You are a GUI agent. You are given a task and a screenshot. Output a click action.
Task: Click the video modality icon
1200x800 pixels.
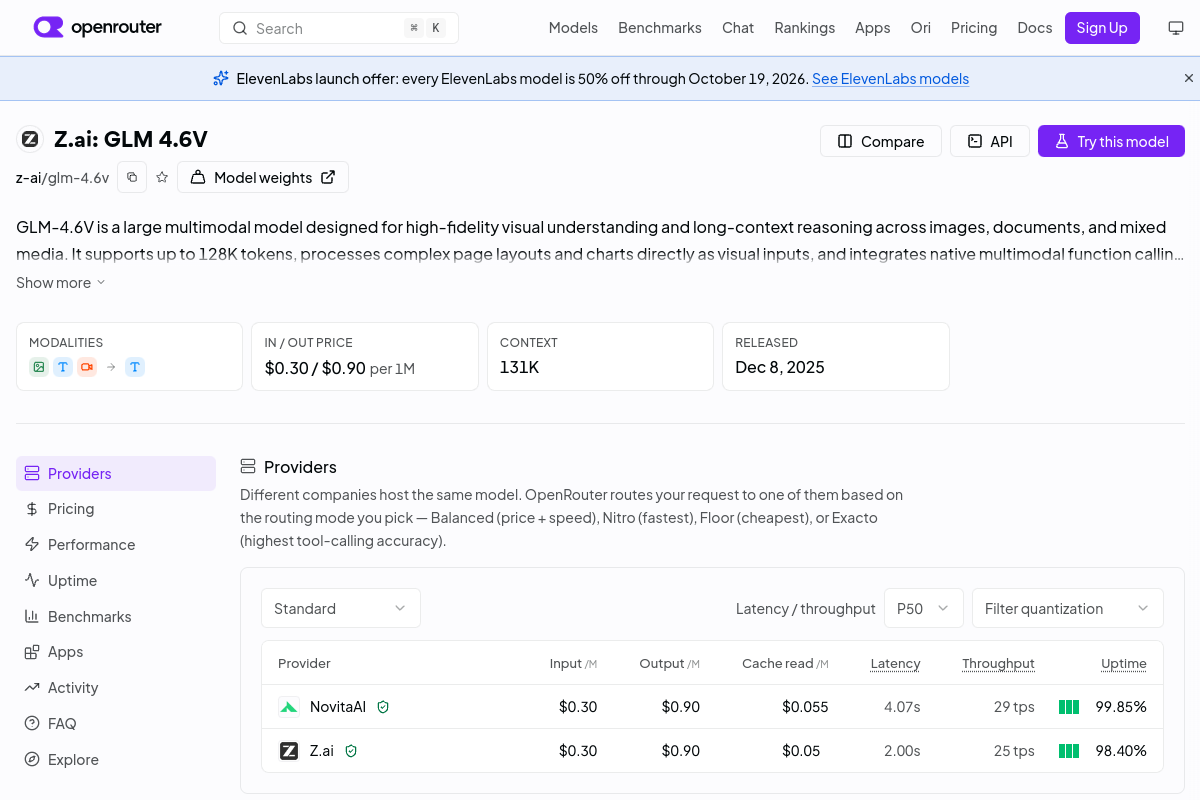coord(87,367)
